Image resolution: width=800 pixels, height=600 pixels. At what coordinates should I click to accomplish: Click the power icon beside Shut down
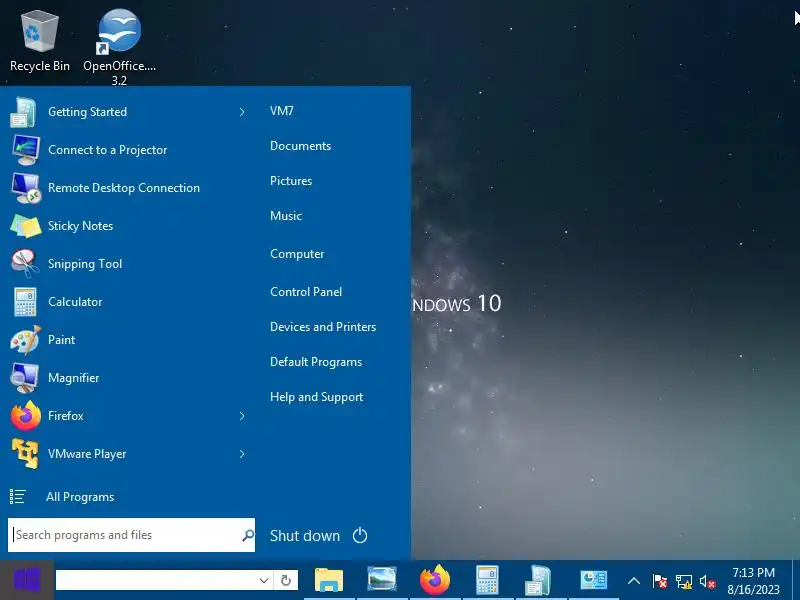[360, 535]
